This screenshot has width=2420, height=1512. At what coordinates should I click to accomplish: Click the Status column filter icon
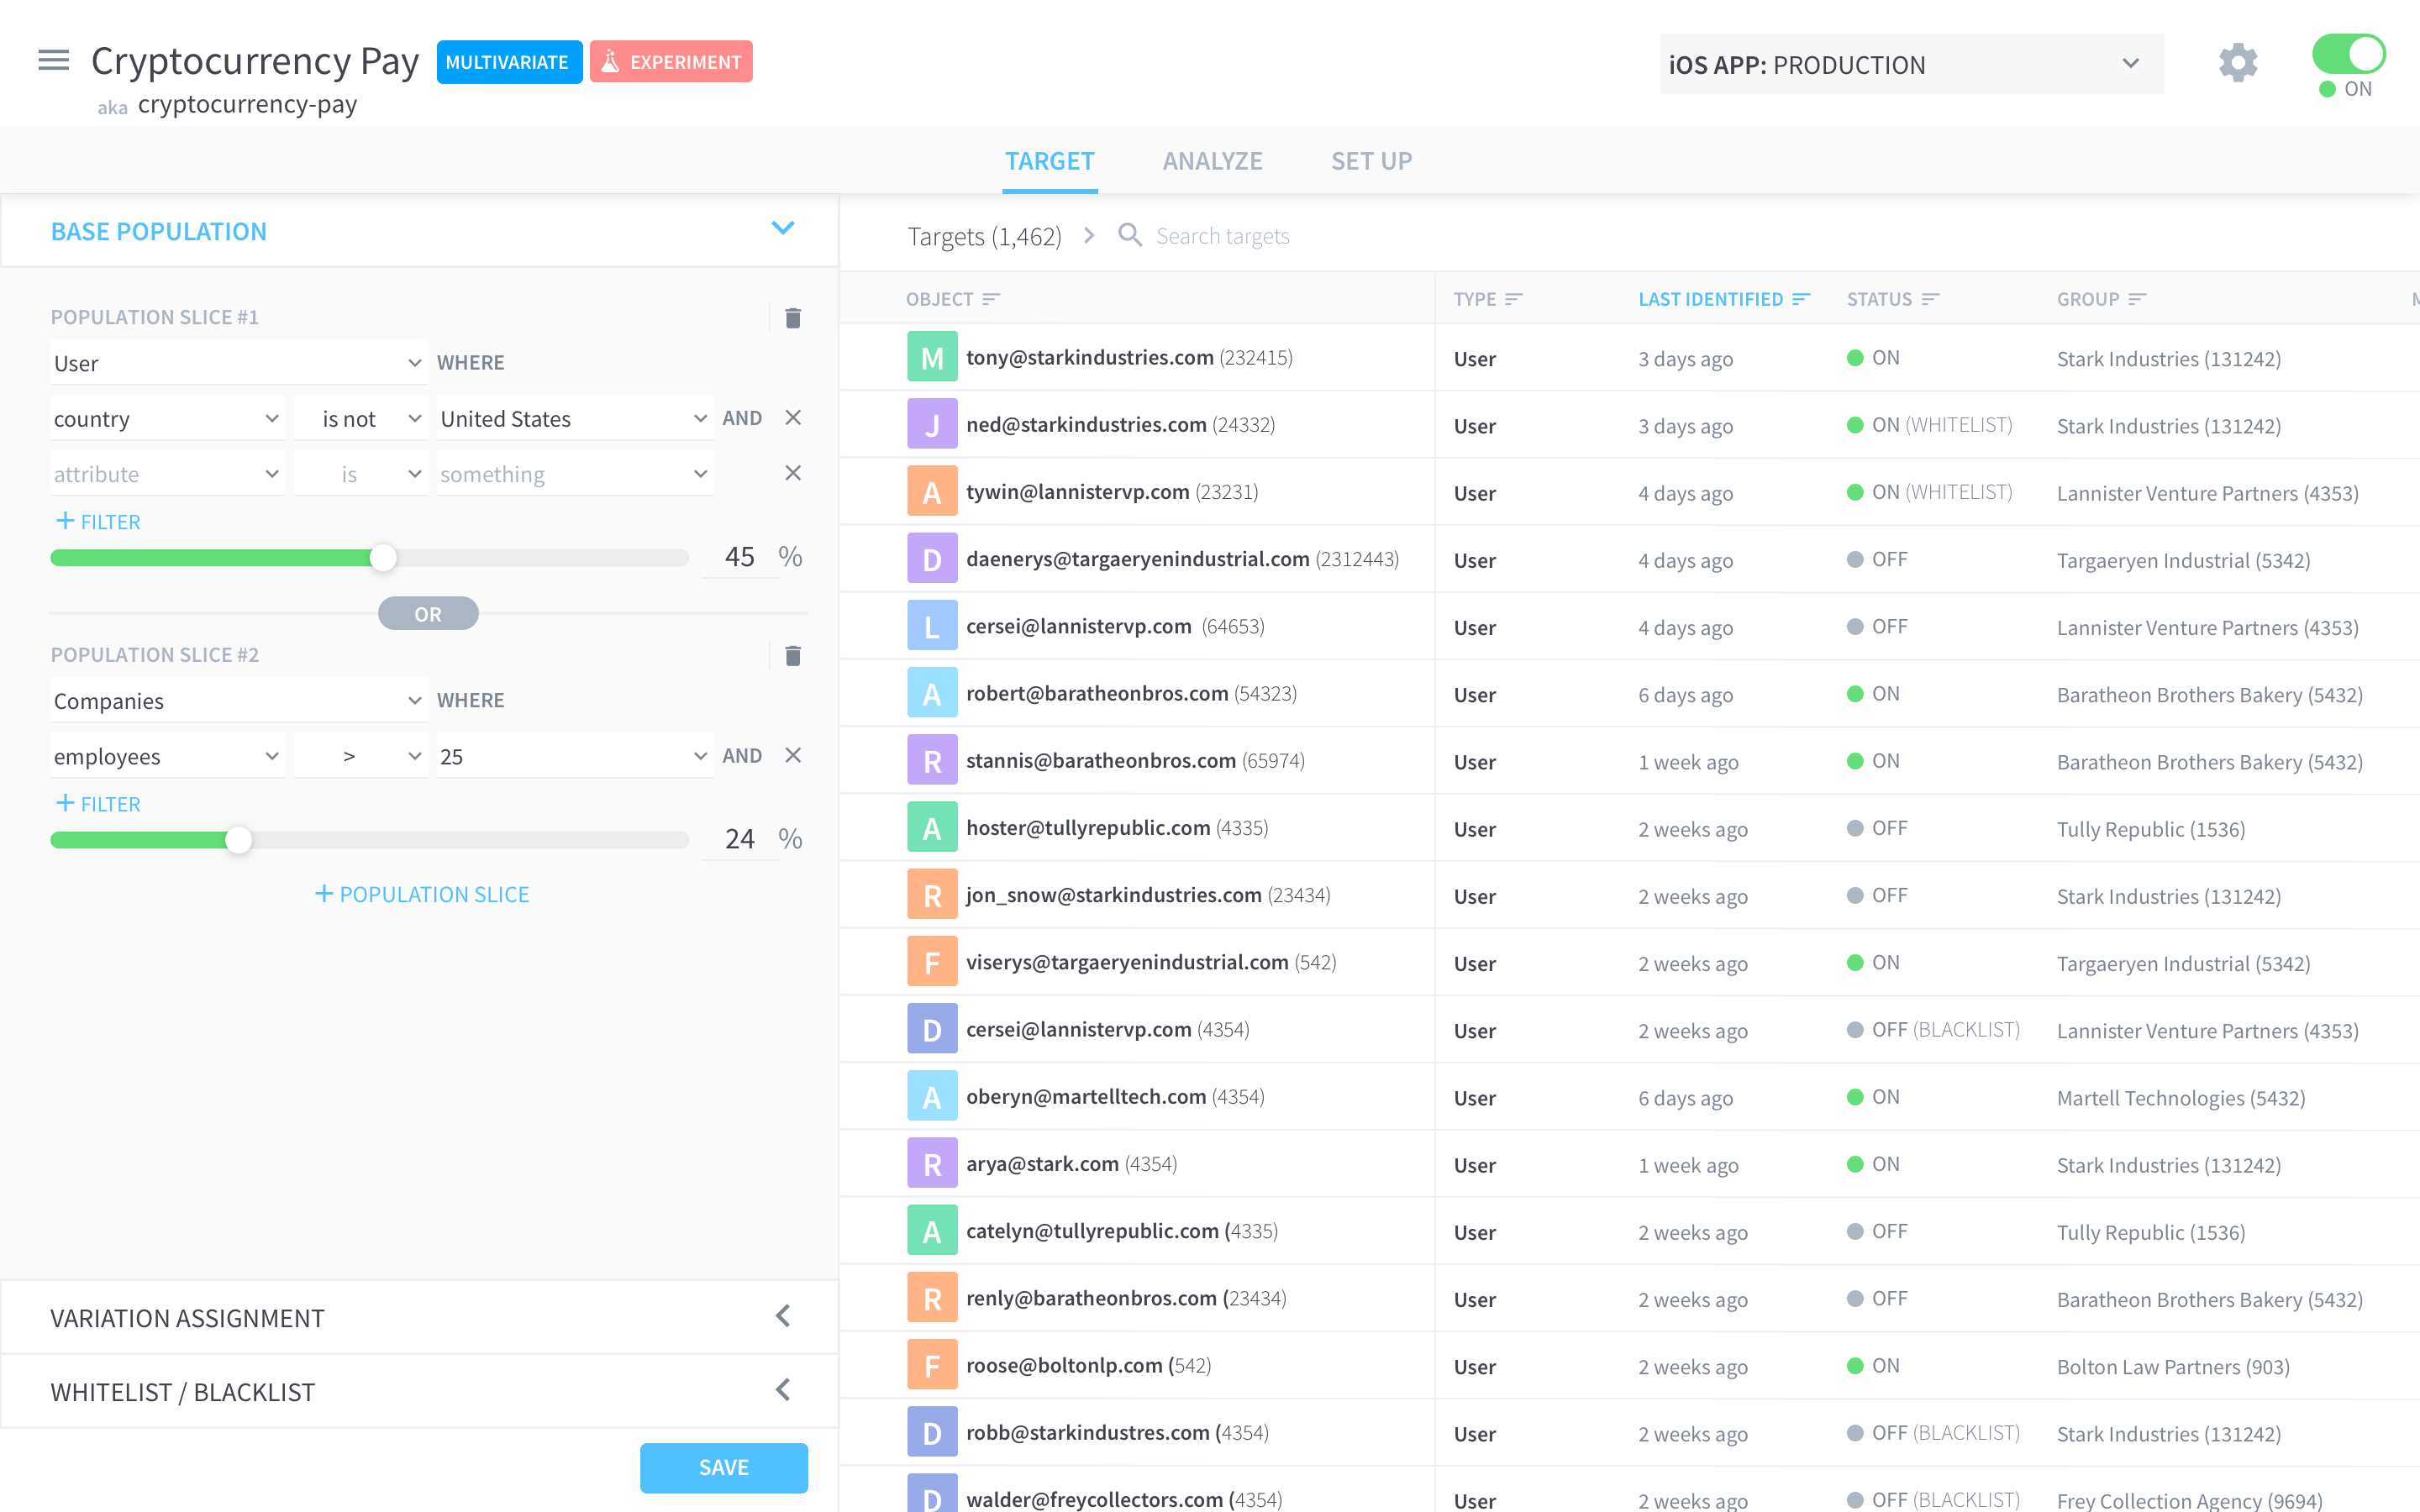1931,299
